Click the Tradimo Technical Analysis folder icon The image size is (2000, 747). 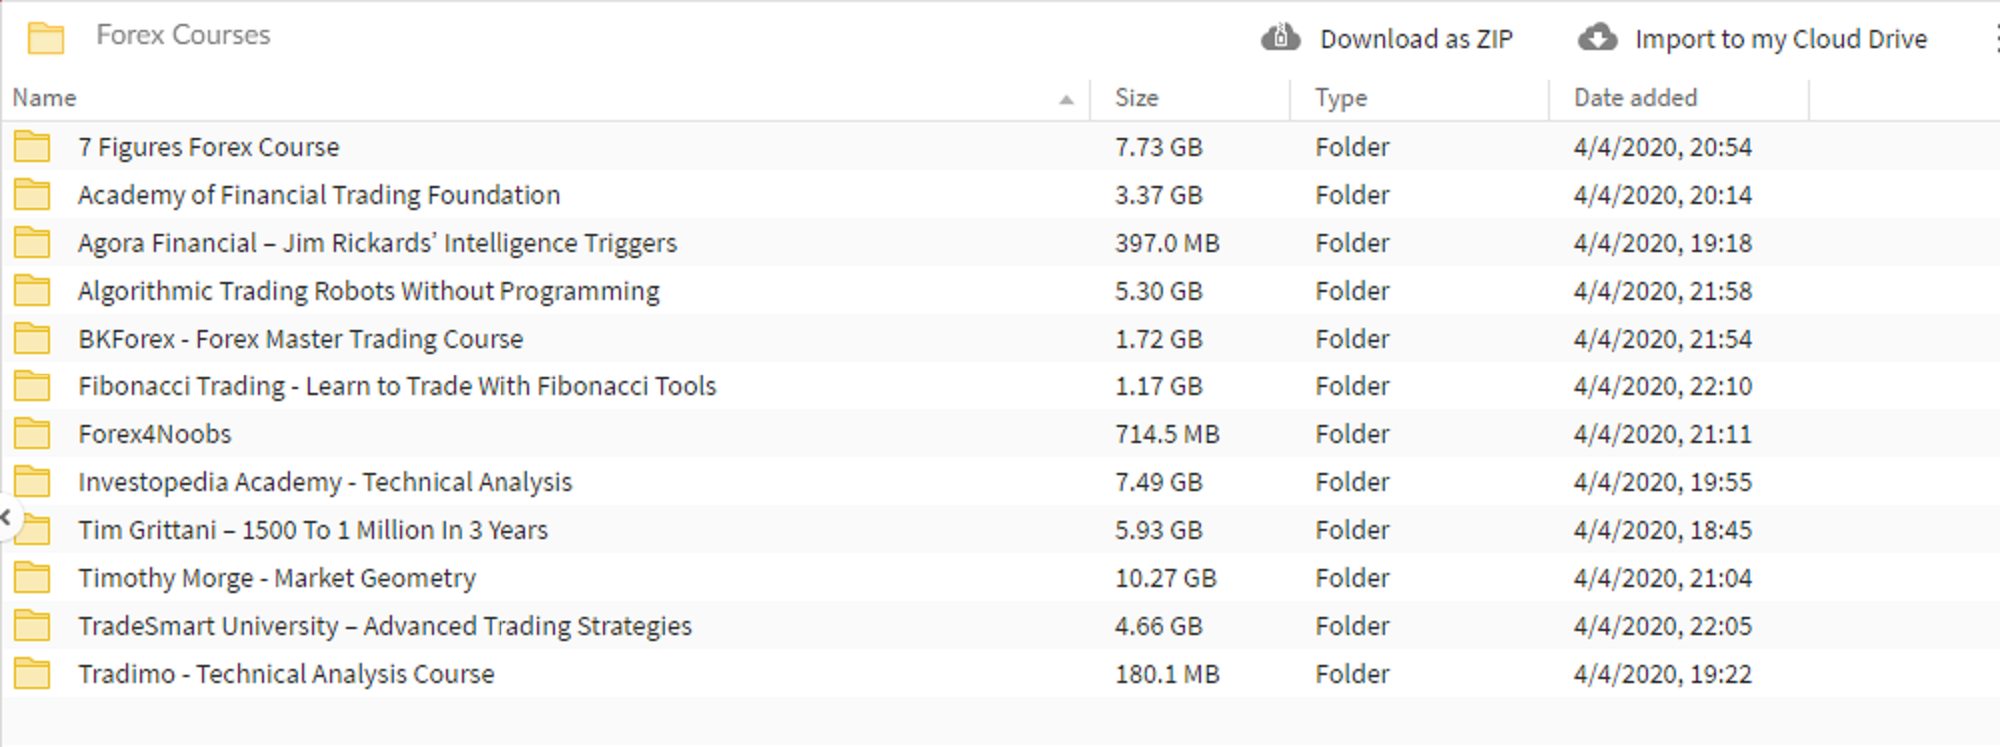(32, 674)
